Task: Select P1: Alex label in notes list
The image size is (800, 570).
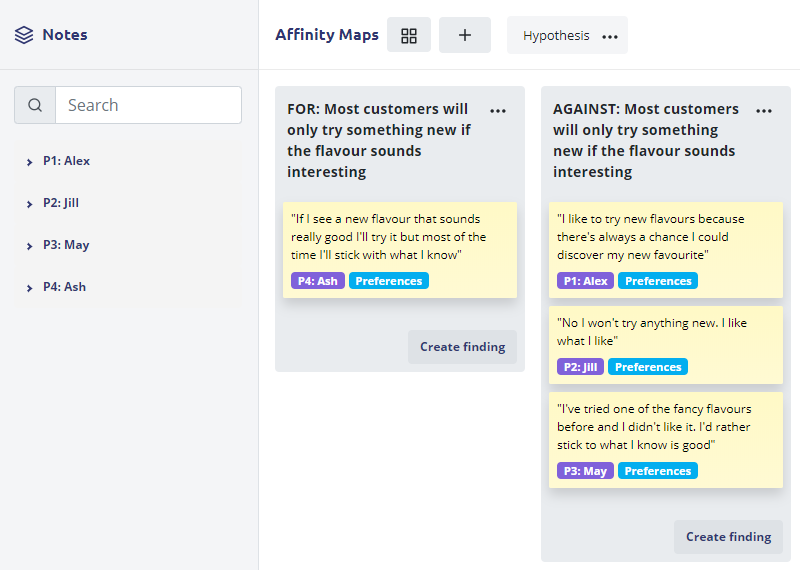Action: tap(66, 161)
